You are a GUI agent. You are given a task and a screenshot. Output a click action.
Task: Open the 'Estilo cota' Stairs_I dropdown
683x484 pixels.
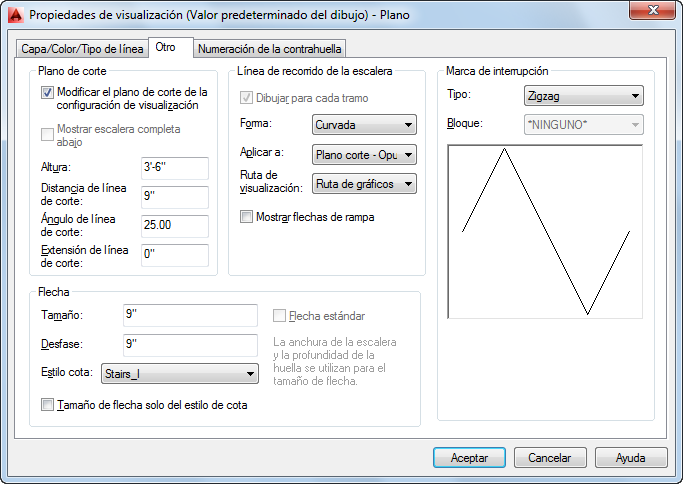[x=180, y=374]
